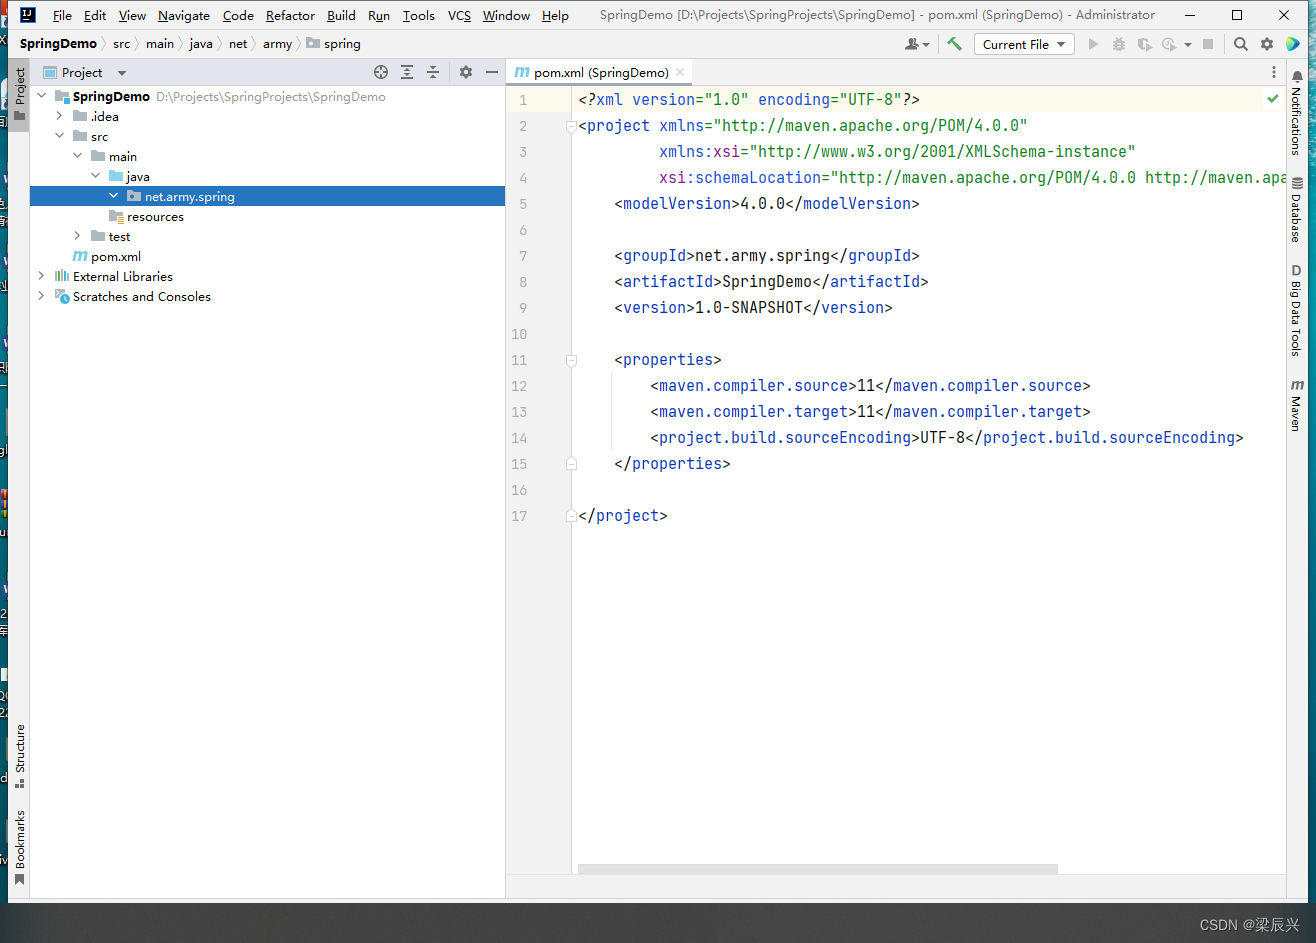Expand the .idea folder
This screenshot has width=1316, height=943.
60,116
